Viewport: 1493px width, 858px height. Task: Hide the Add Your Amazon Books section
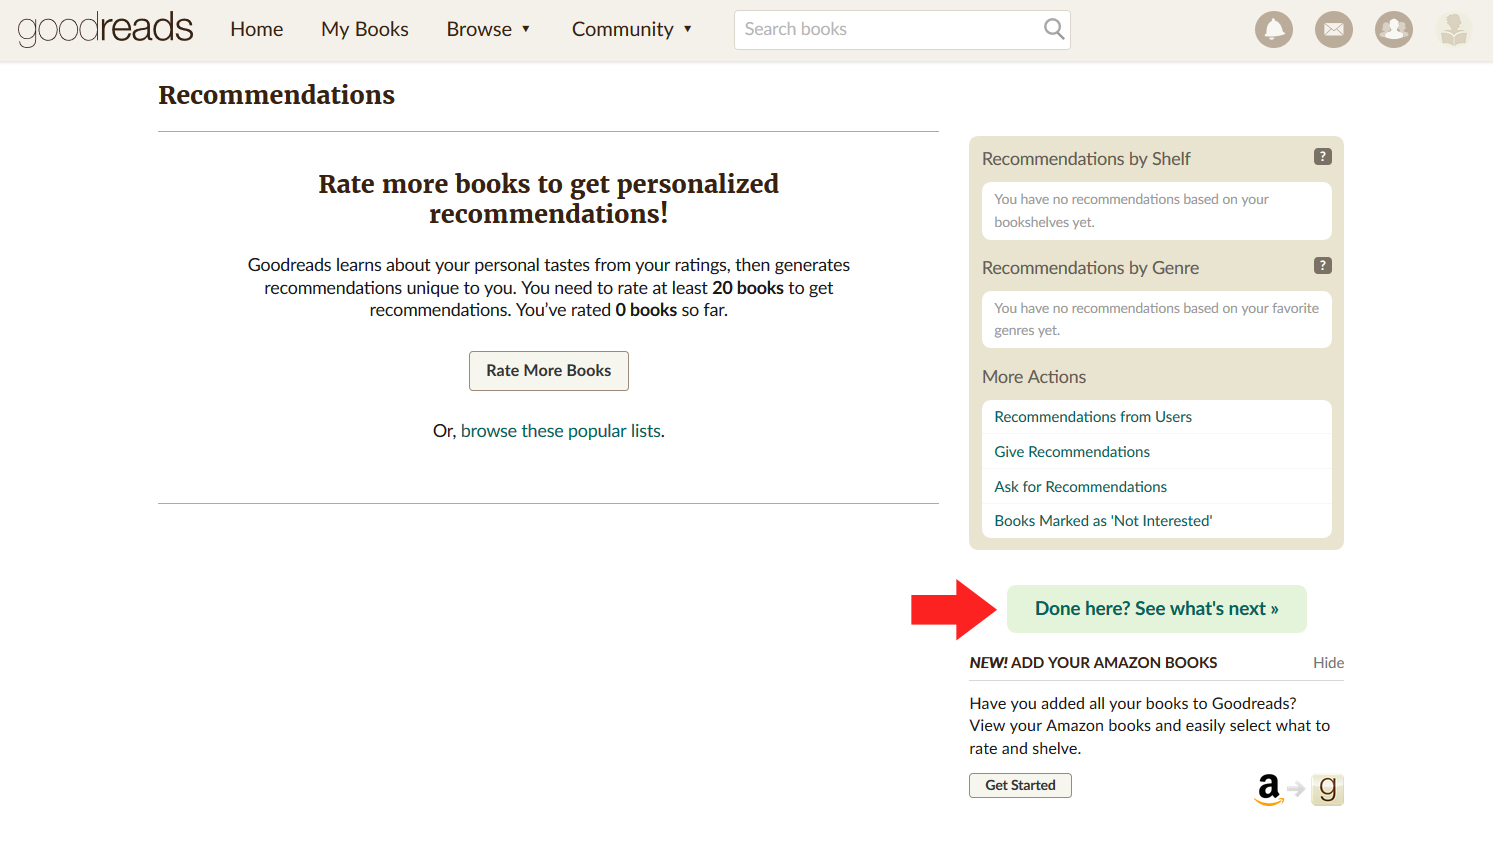pos(1327,663)
